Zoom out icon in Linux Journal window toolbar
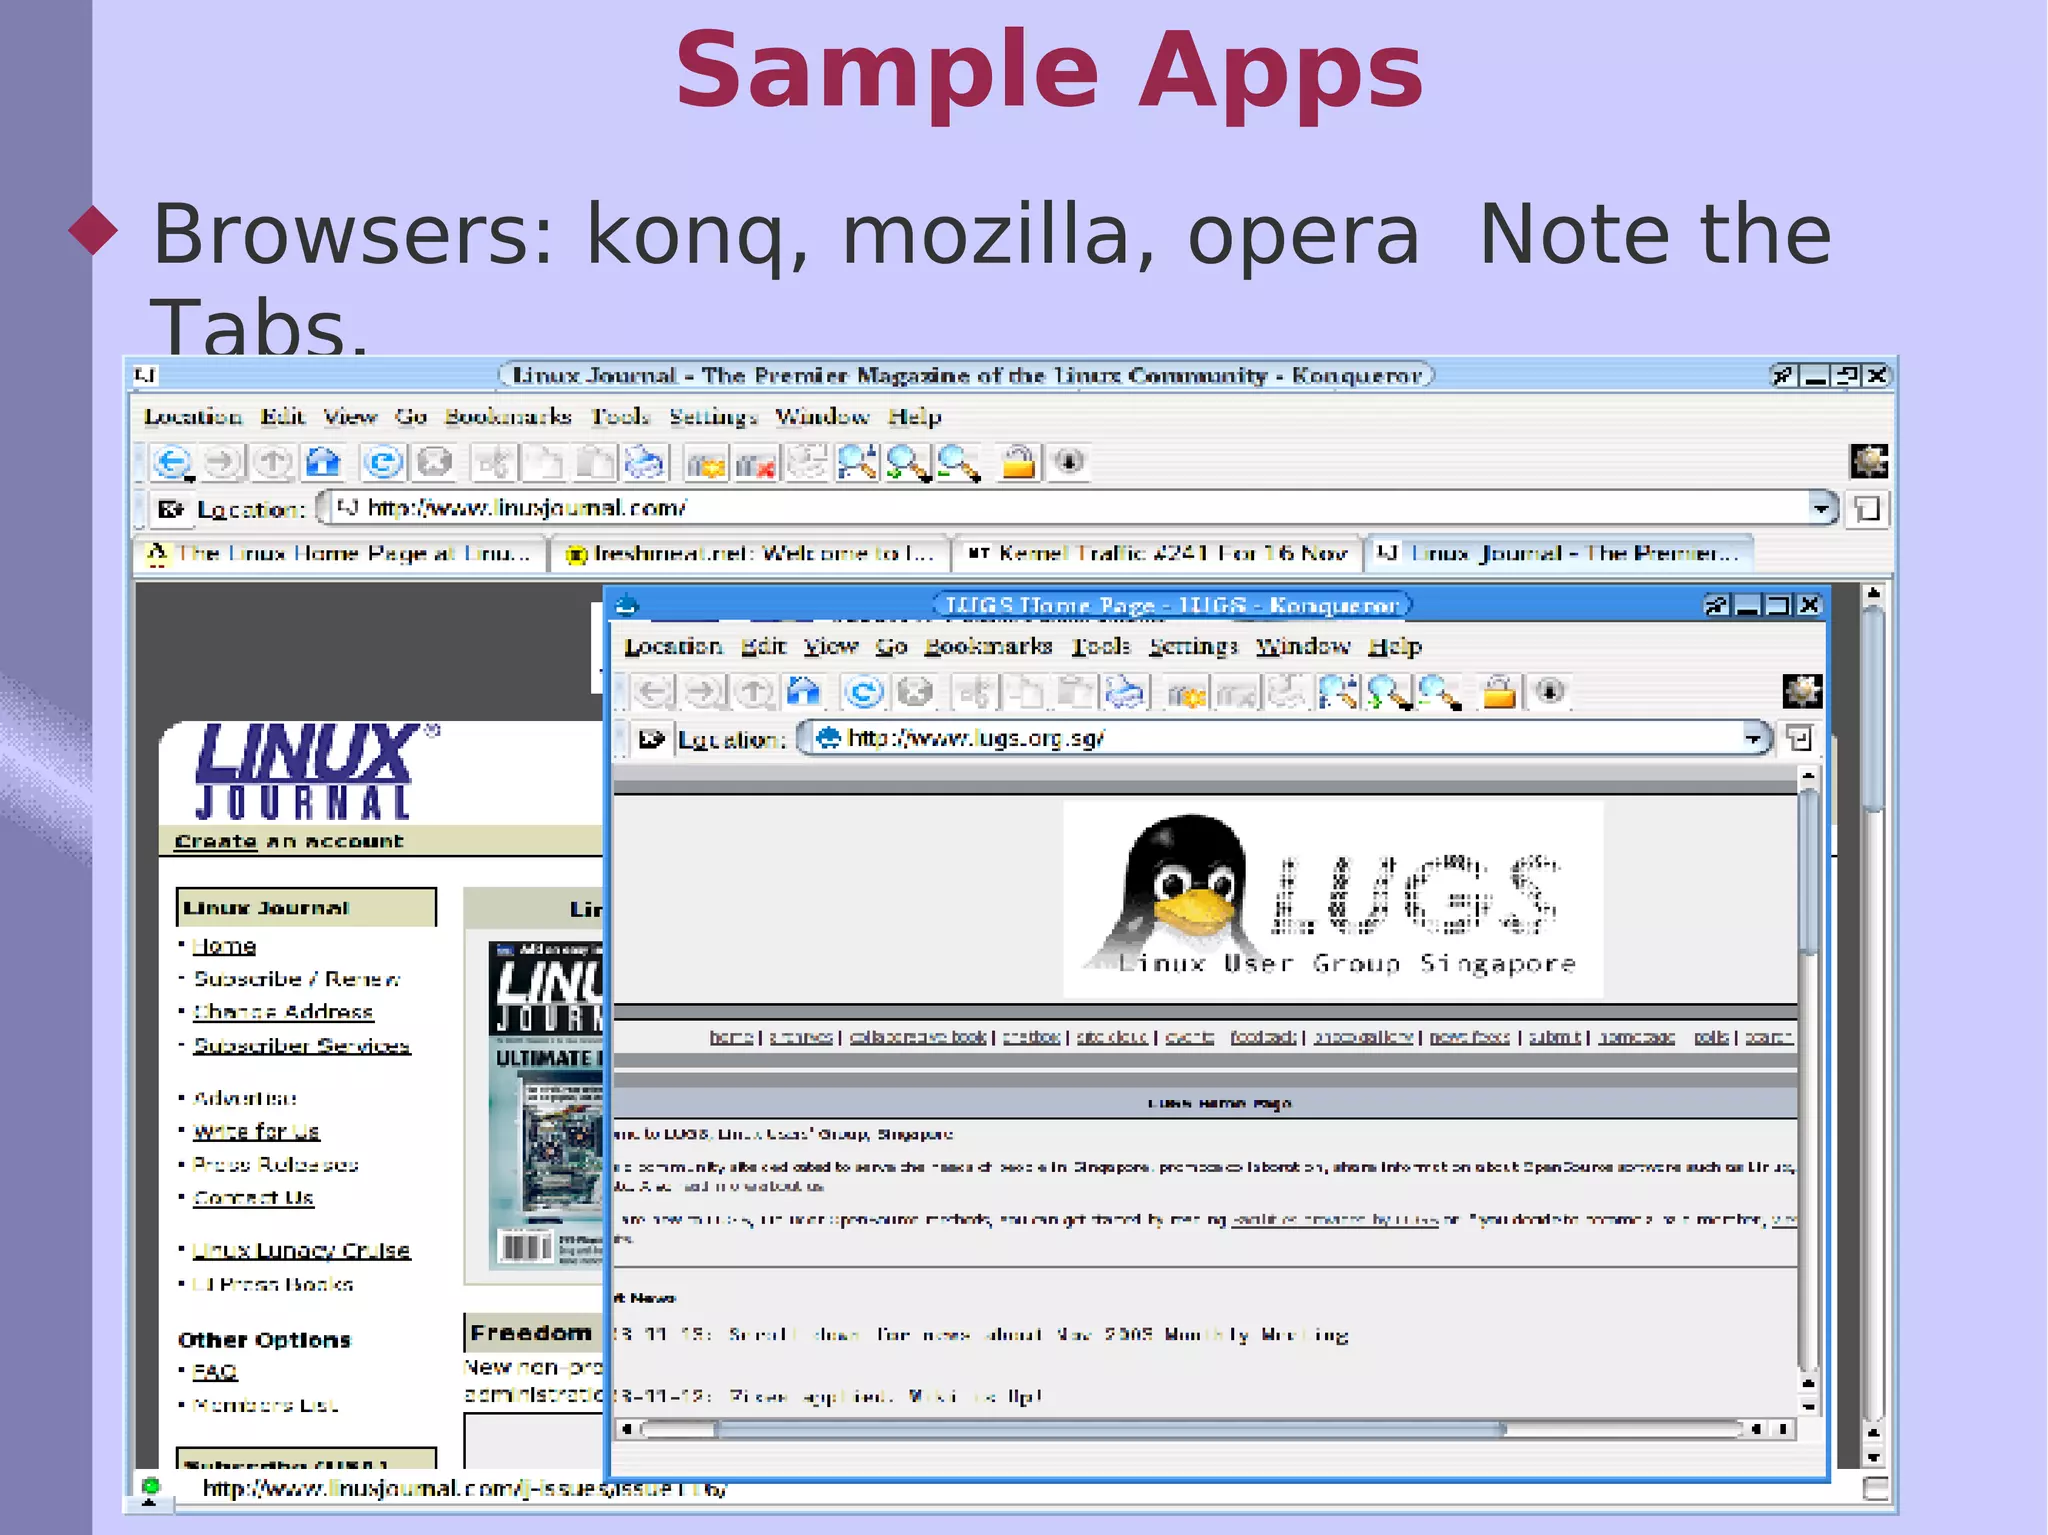Viewport: 2048px width, 1535px height. tap(959, 462)
